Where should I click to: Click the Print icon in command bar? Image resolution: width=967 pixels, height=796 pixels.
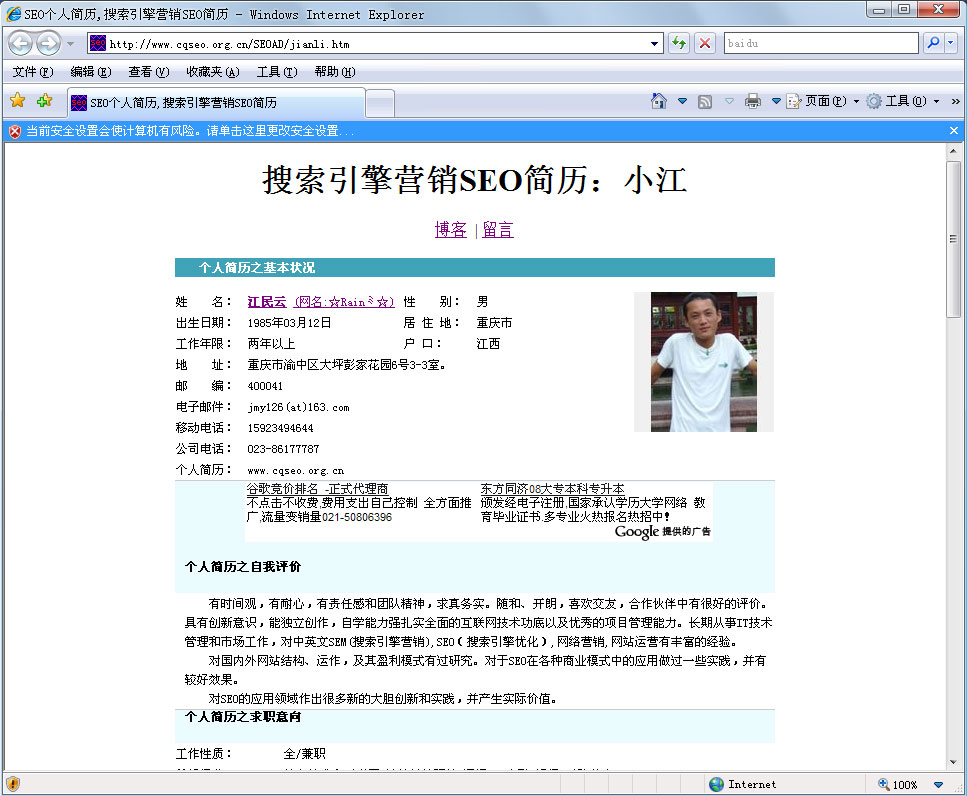click(753, 101)
